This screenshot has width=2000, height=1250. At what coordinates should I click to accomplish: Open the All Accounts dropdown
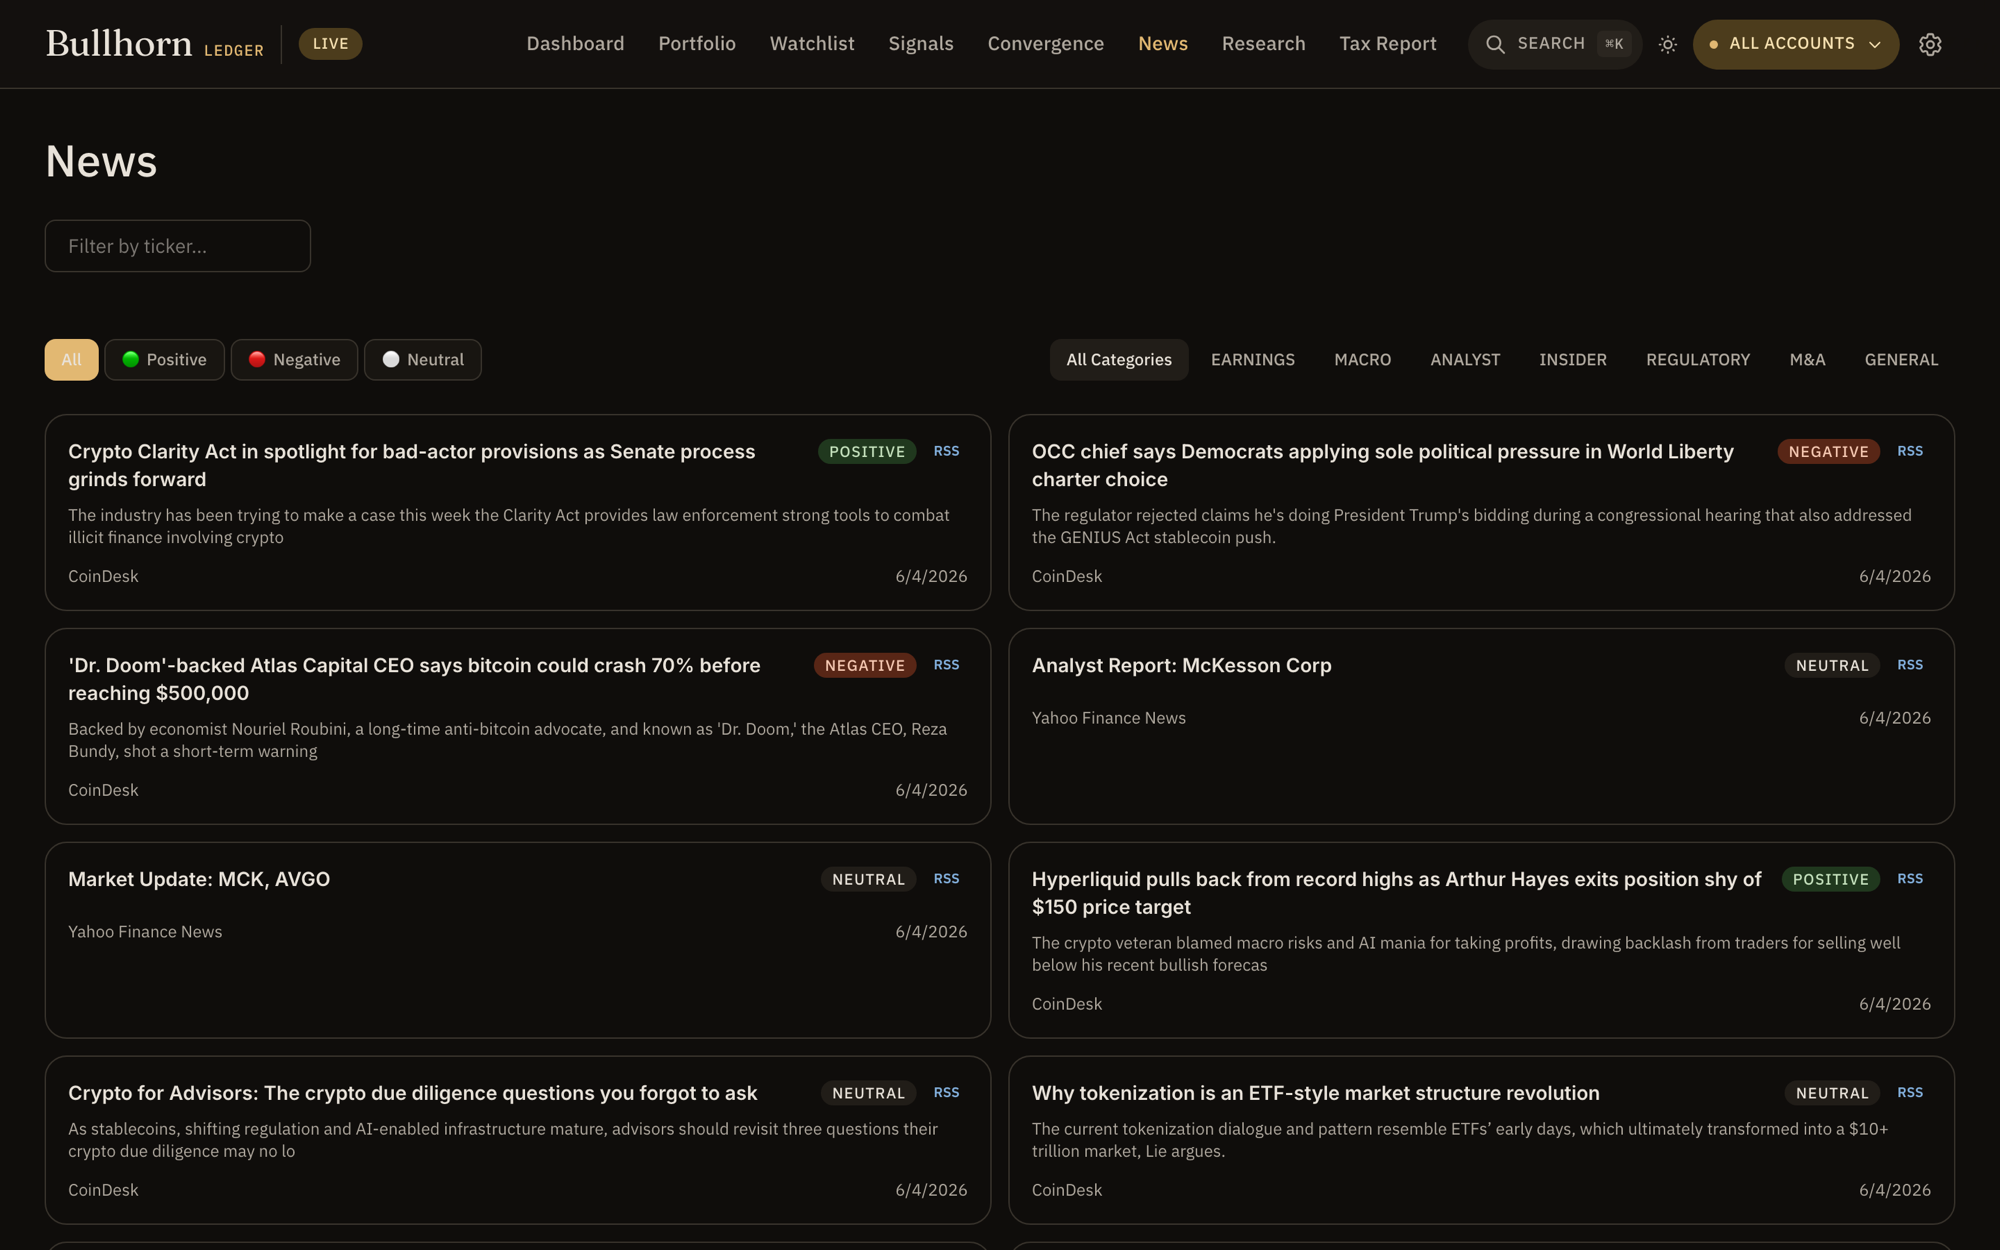(1795, 44)
